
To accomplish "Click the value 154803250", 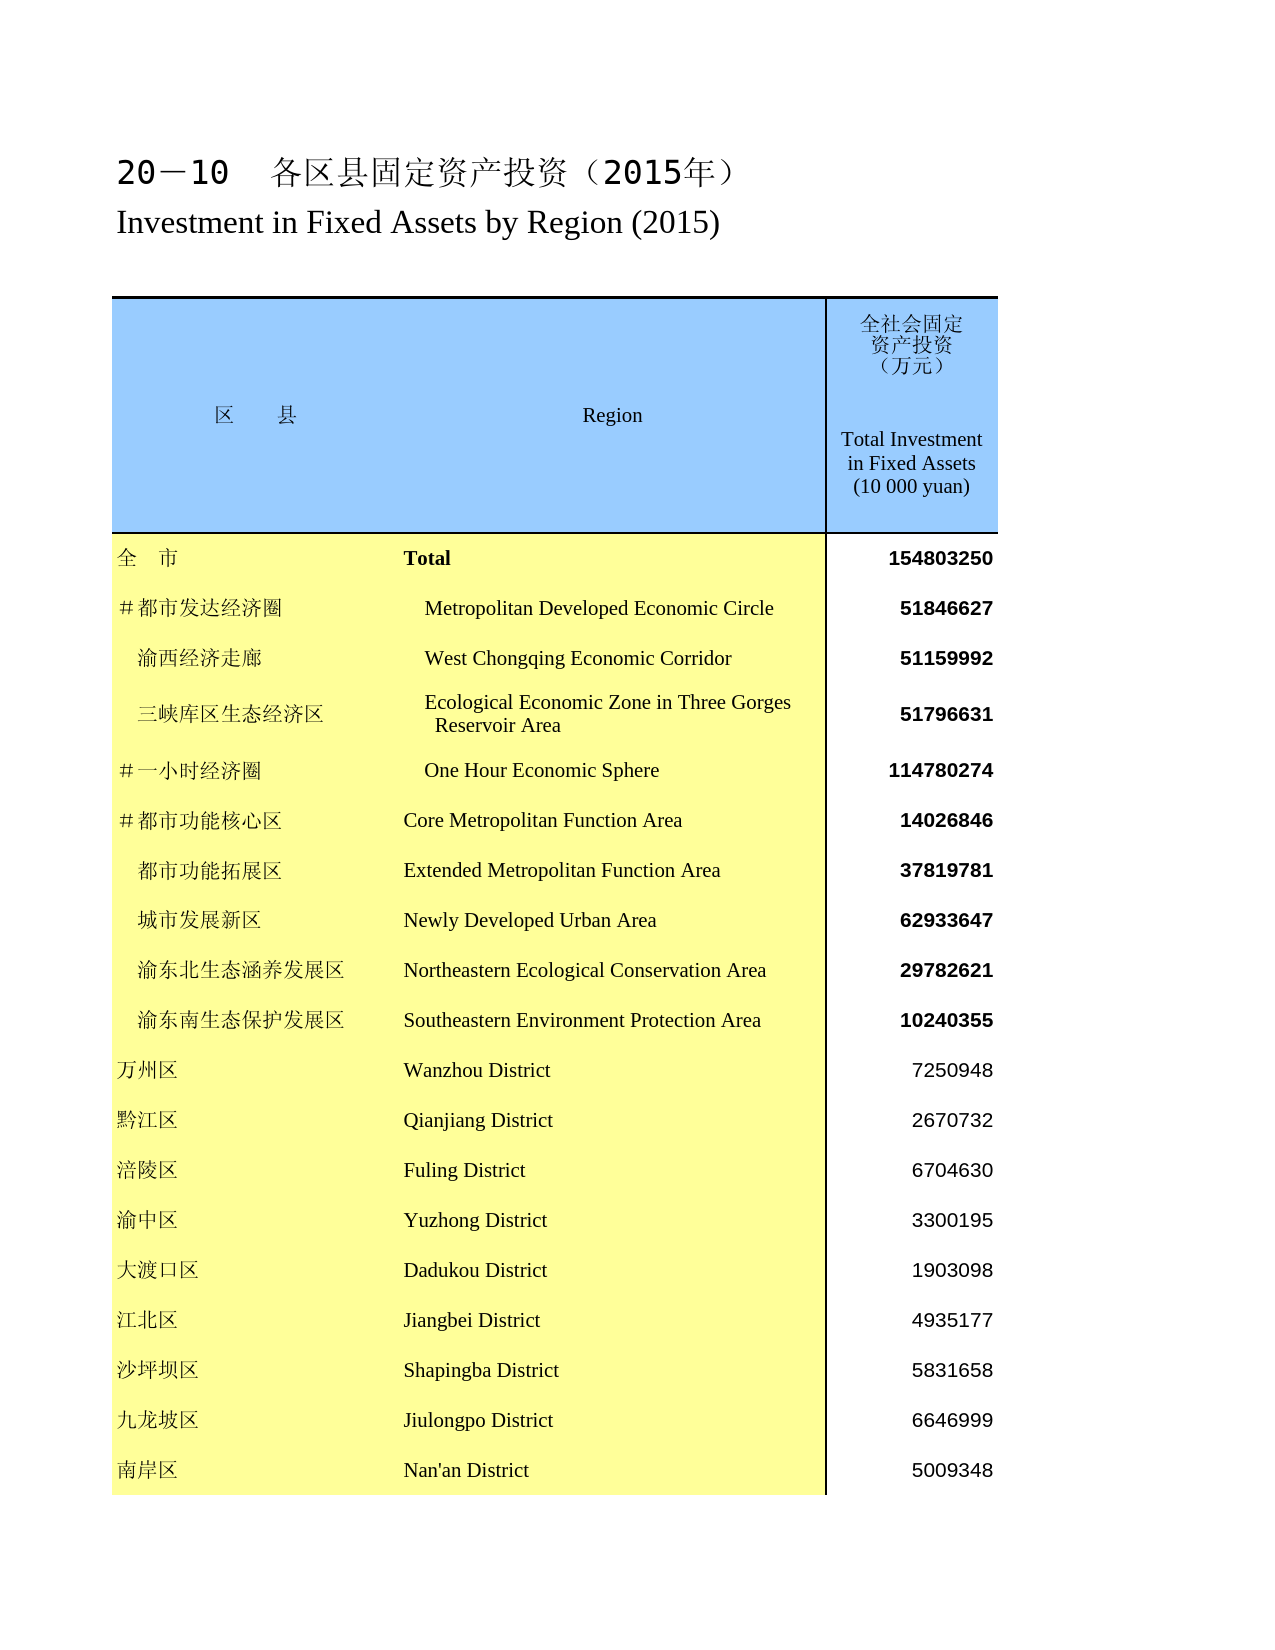I will click(940, 558).
